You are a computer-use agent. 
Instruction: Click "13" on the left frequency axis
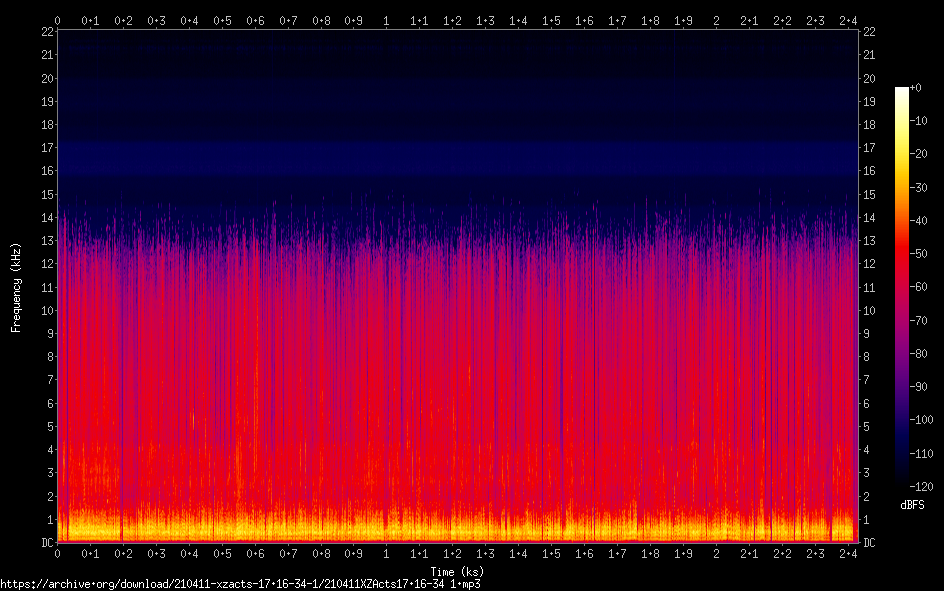click(48, 241)
